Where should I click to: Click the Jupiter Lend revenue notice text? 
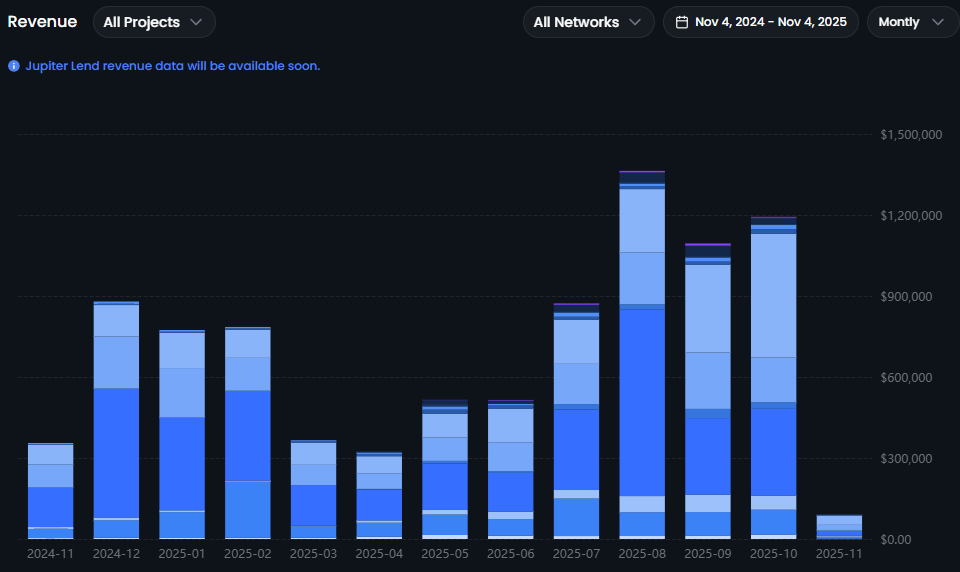tap(171, 66)
